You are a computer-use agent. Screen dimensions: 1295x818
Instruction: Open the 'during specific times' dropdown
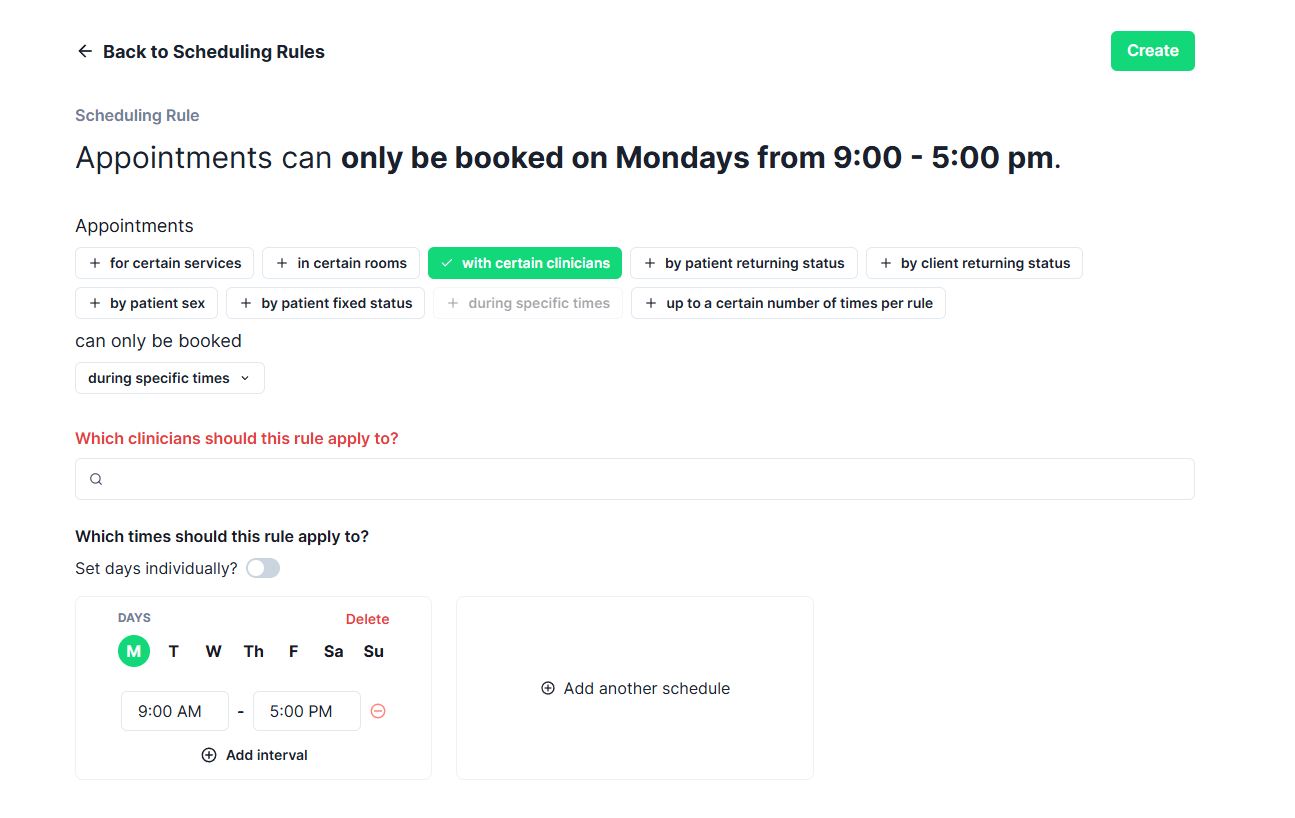point(169,378)
